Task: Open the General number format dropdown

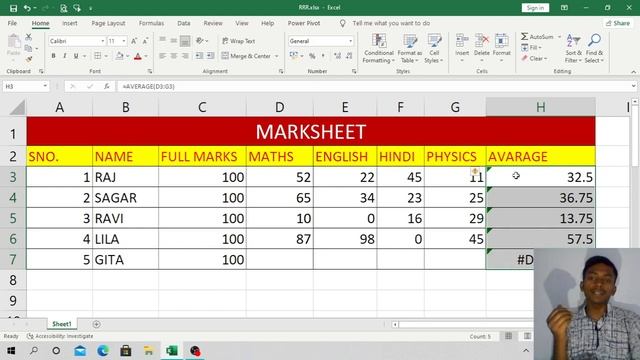Action: click(350, 41)
